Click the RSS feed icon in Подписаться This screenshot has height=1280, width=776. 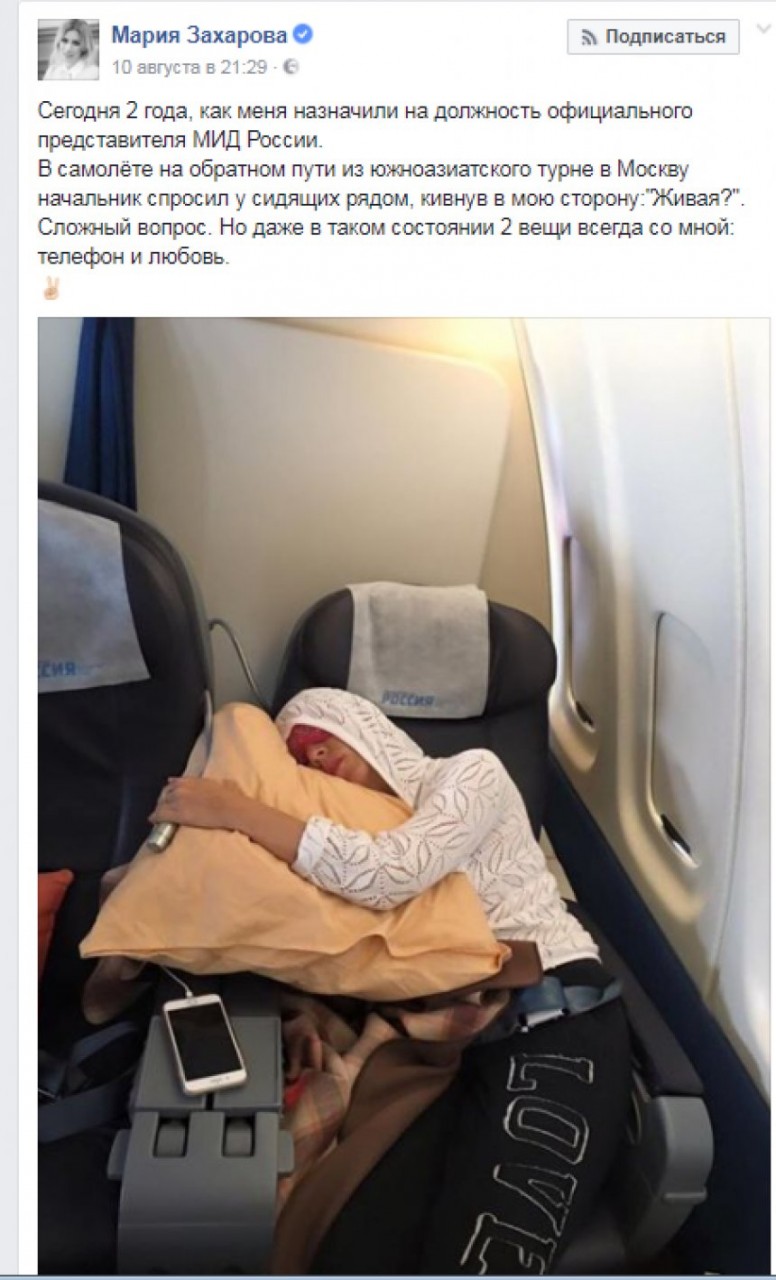589,37
